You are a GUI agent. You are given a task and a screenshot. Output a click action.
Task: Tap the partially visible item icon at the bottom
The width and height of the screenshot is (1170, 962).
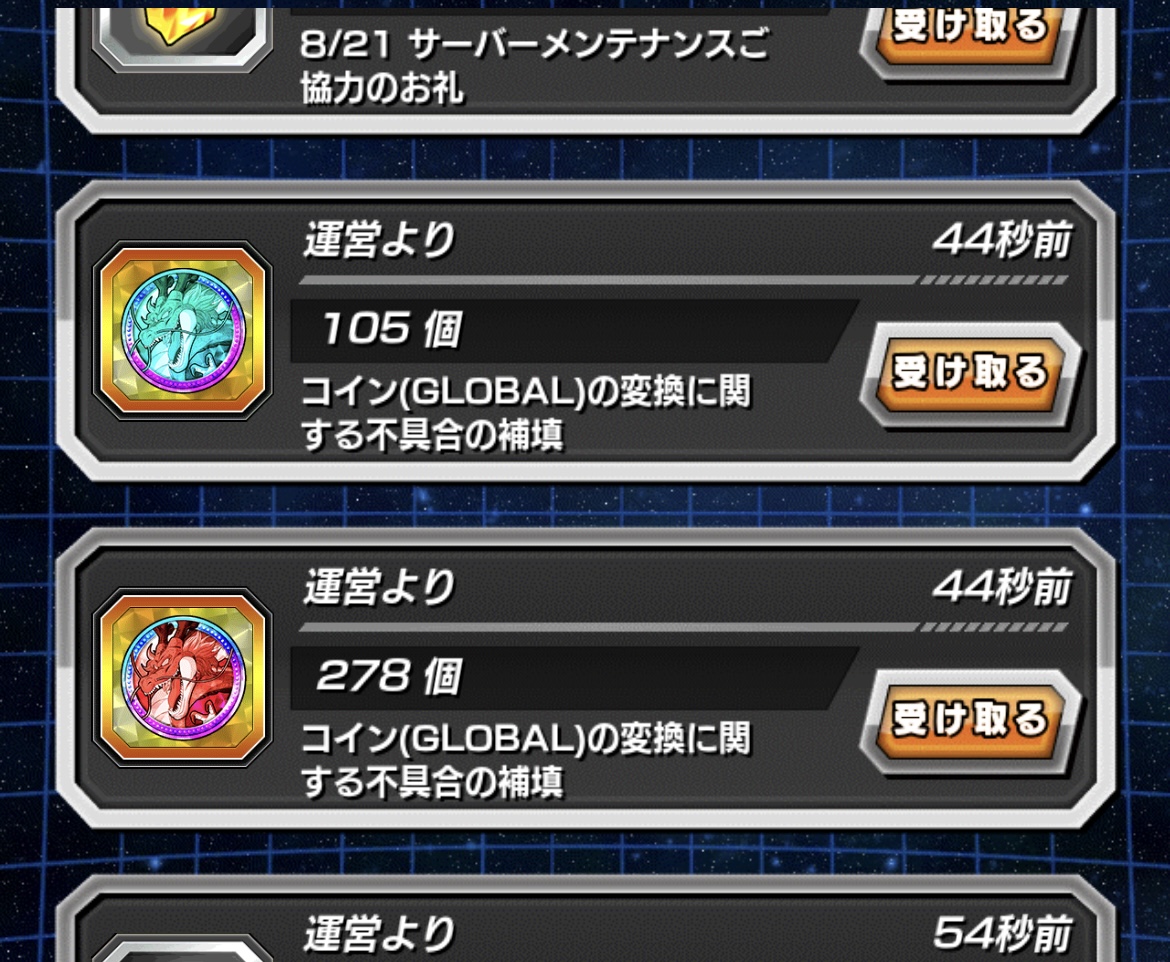coord(183,948)
